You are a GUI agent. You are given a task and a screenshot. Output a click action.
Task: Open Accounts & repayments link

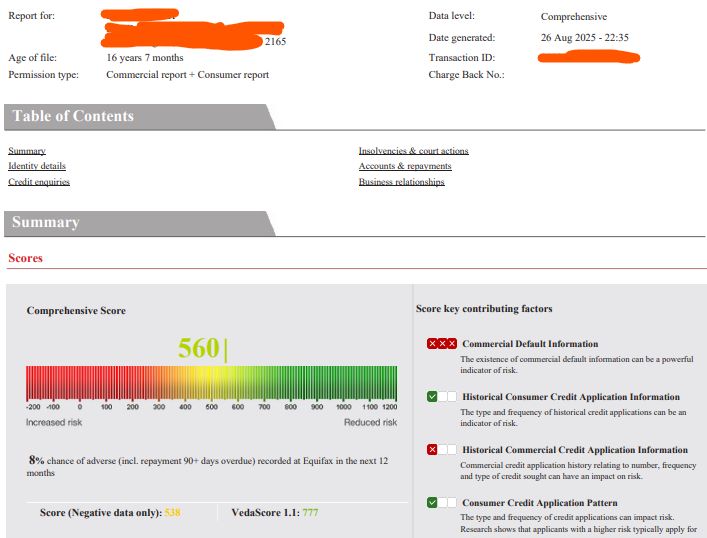405,166
